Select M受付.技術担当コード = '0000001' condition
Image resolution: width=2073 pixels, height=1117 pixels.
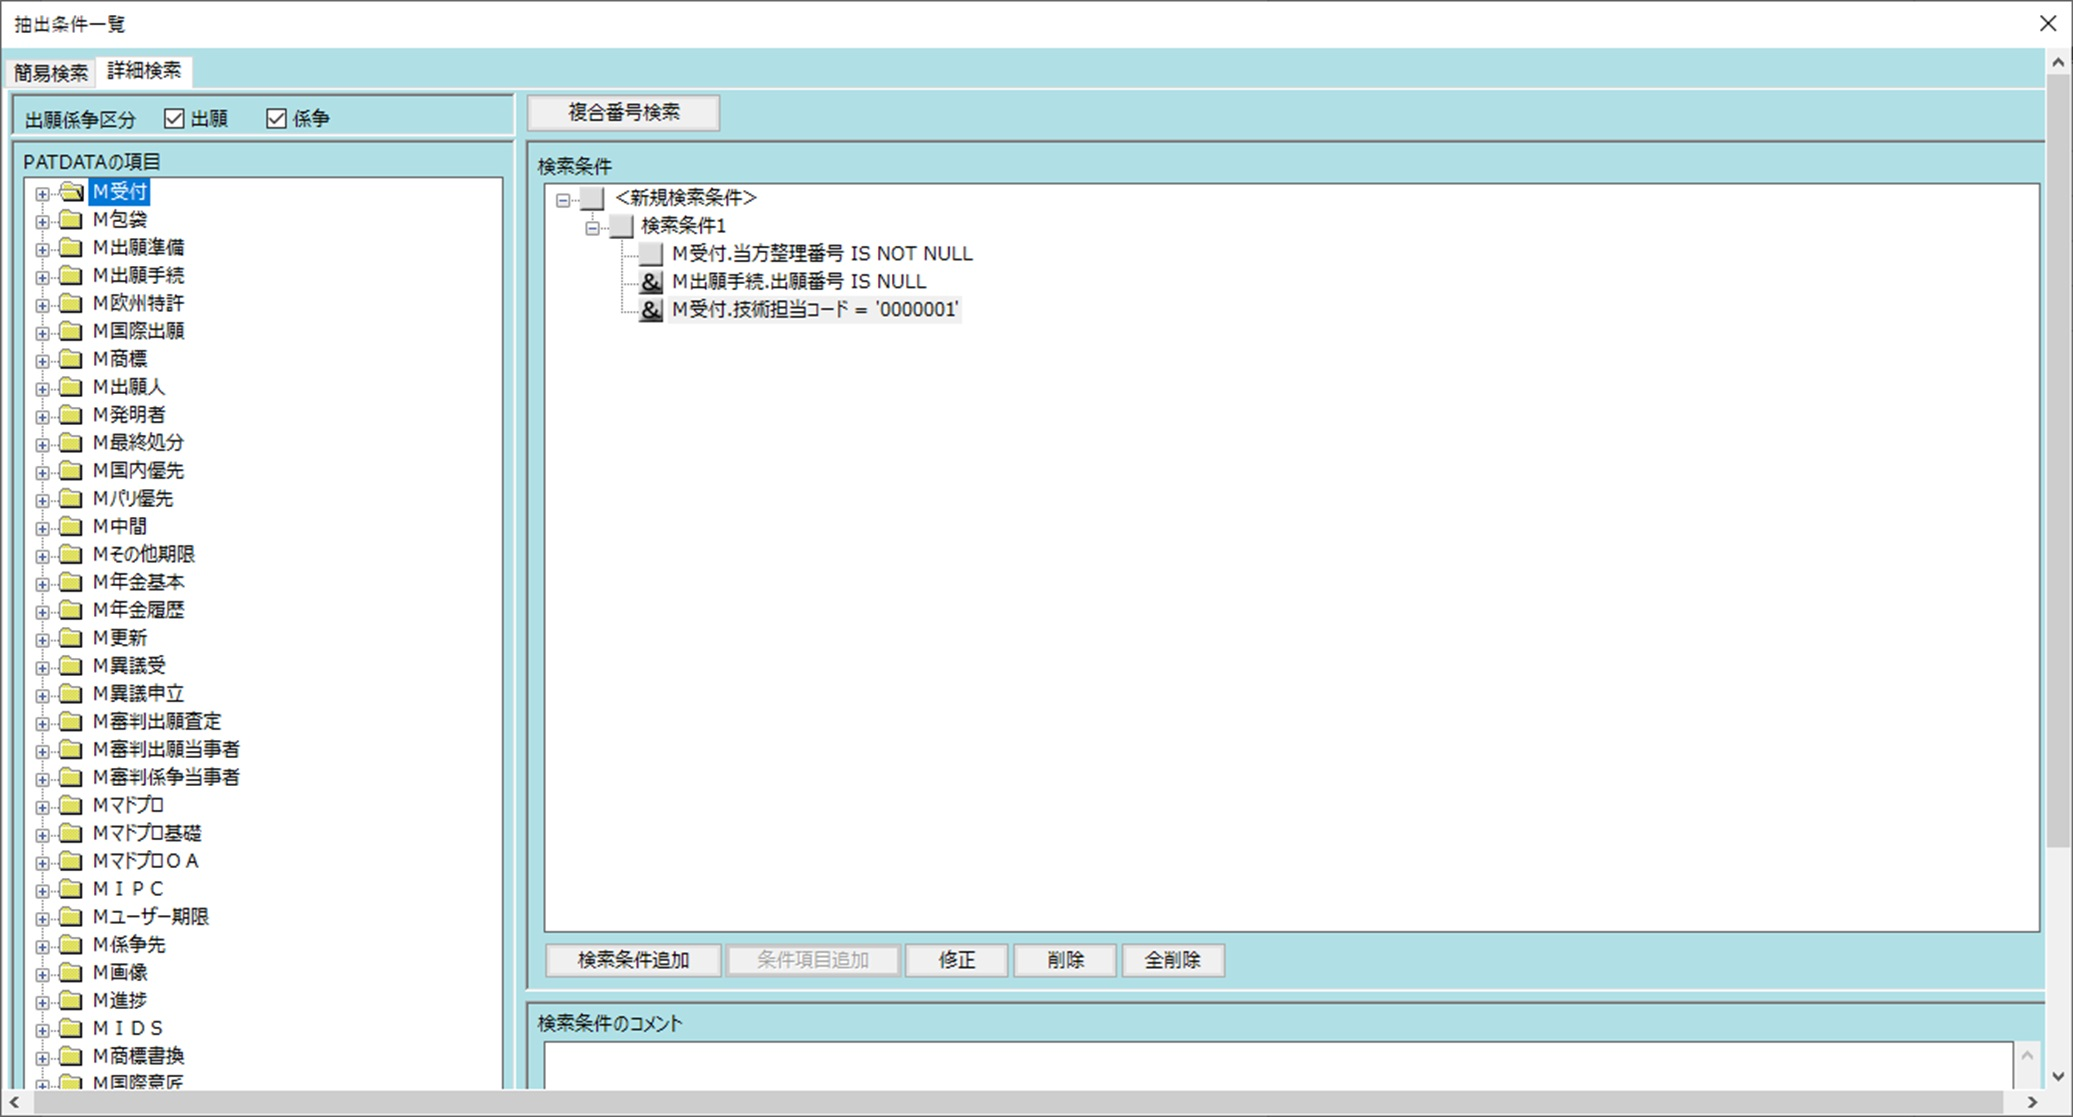click(815, 310)
